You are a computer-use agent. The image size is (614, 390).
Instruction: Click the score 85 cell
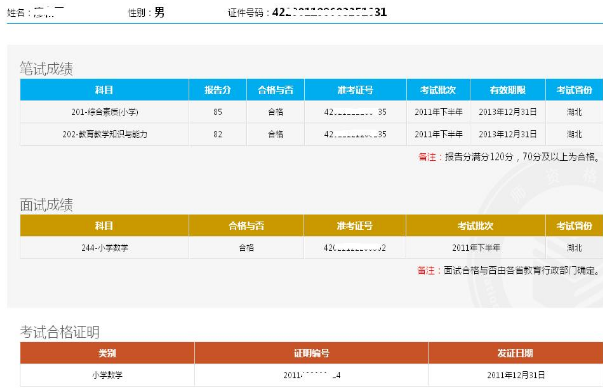tap(218, 112)
